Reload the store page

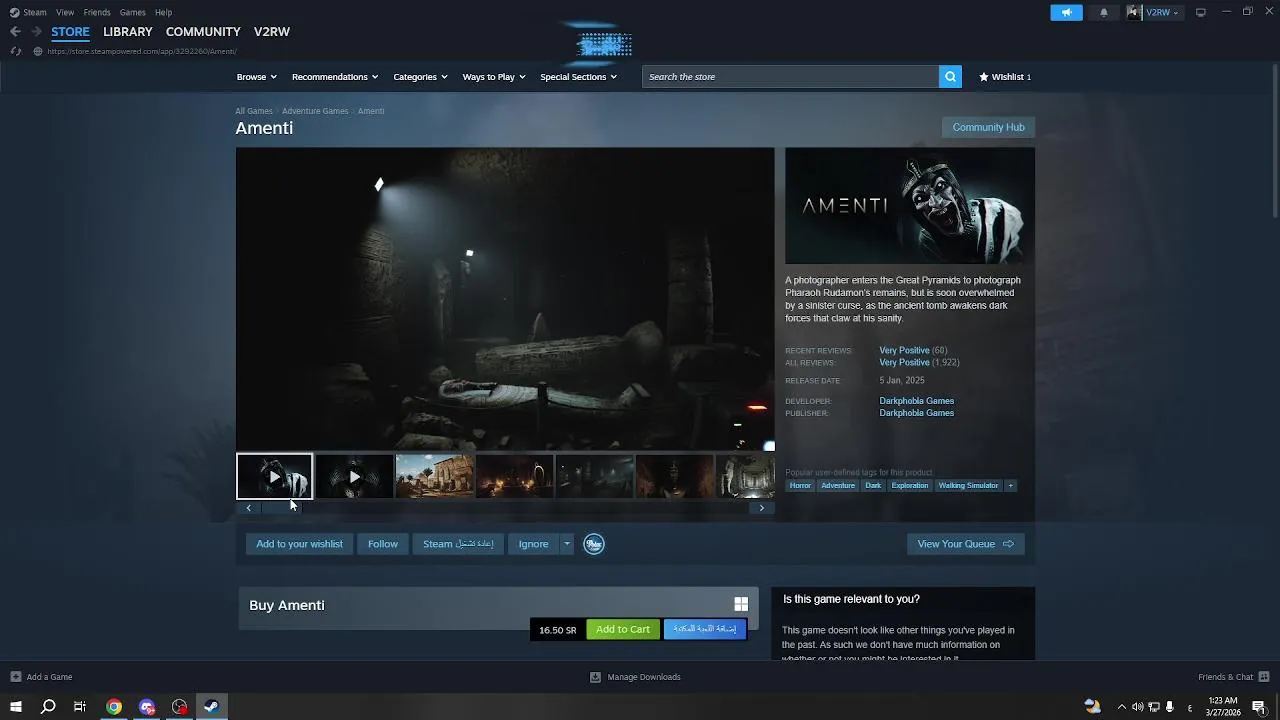pos(15,51)
